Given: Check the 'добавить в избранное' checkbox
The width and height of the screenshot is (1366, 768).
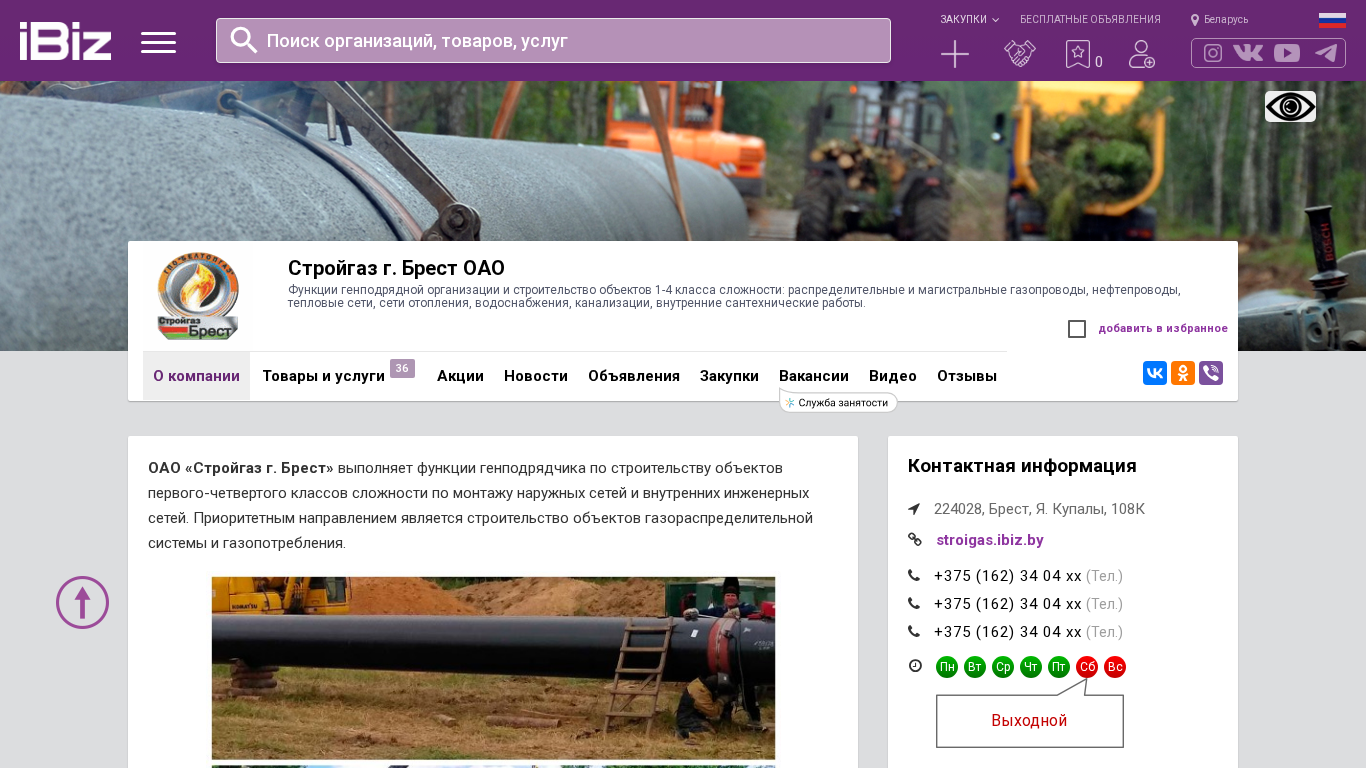Looking at the screenshot, I should pyautogui.click(x=1077, y=329).
